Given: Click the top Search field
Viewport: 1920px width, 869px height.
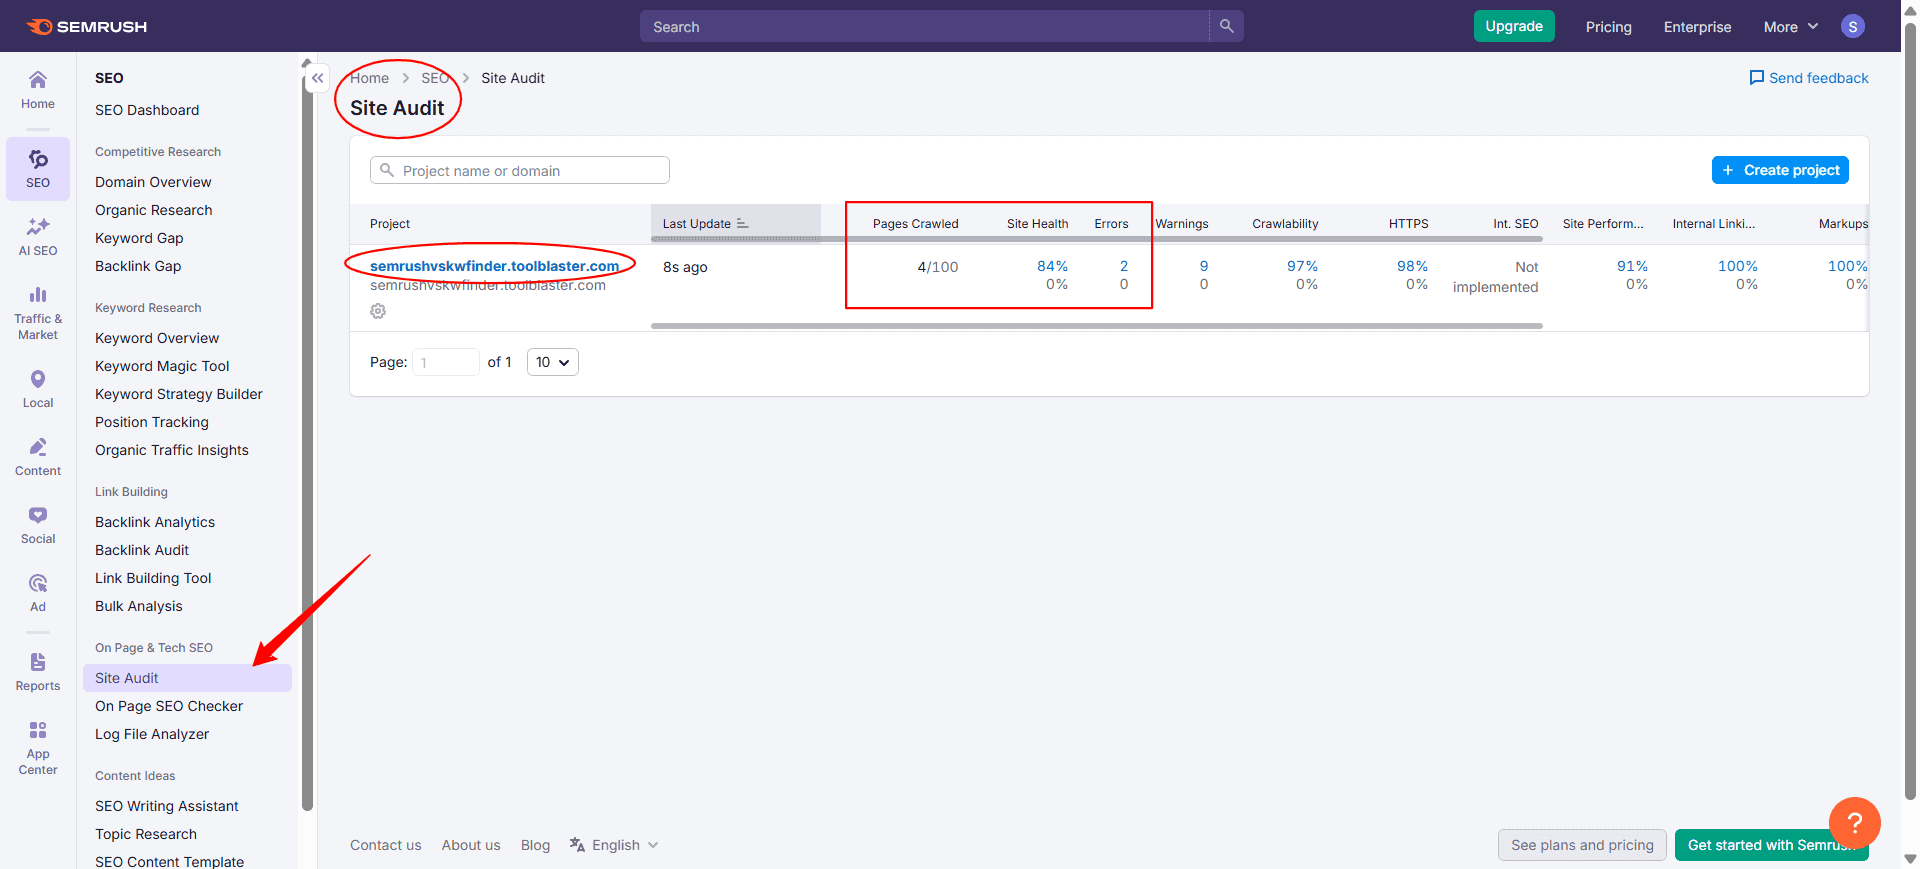Looking at the screenshot, I should pyautogui.click(x=925, y=26).
